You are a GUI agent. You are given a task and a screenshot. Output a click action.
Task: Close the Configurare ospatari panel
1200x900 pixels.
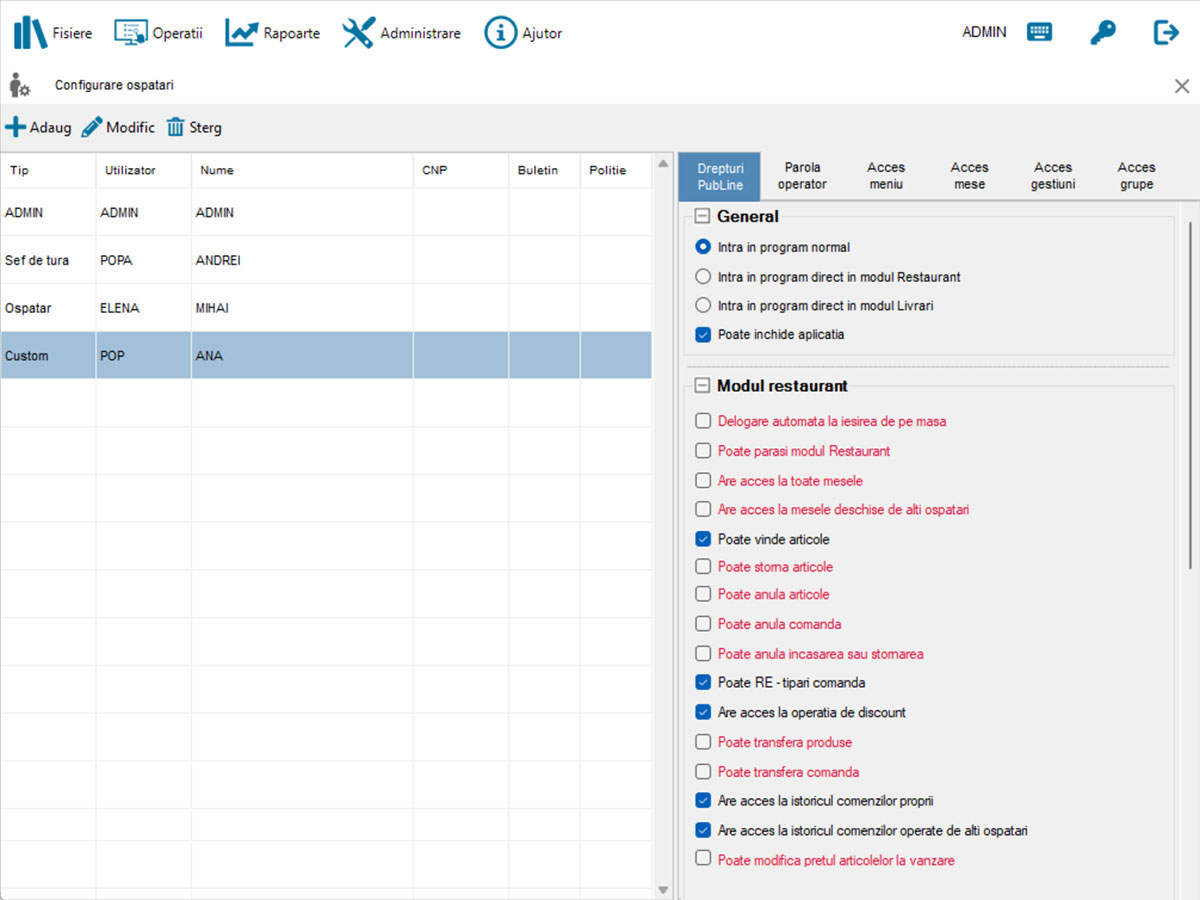[x=1182, y=86]
